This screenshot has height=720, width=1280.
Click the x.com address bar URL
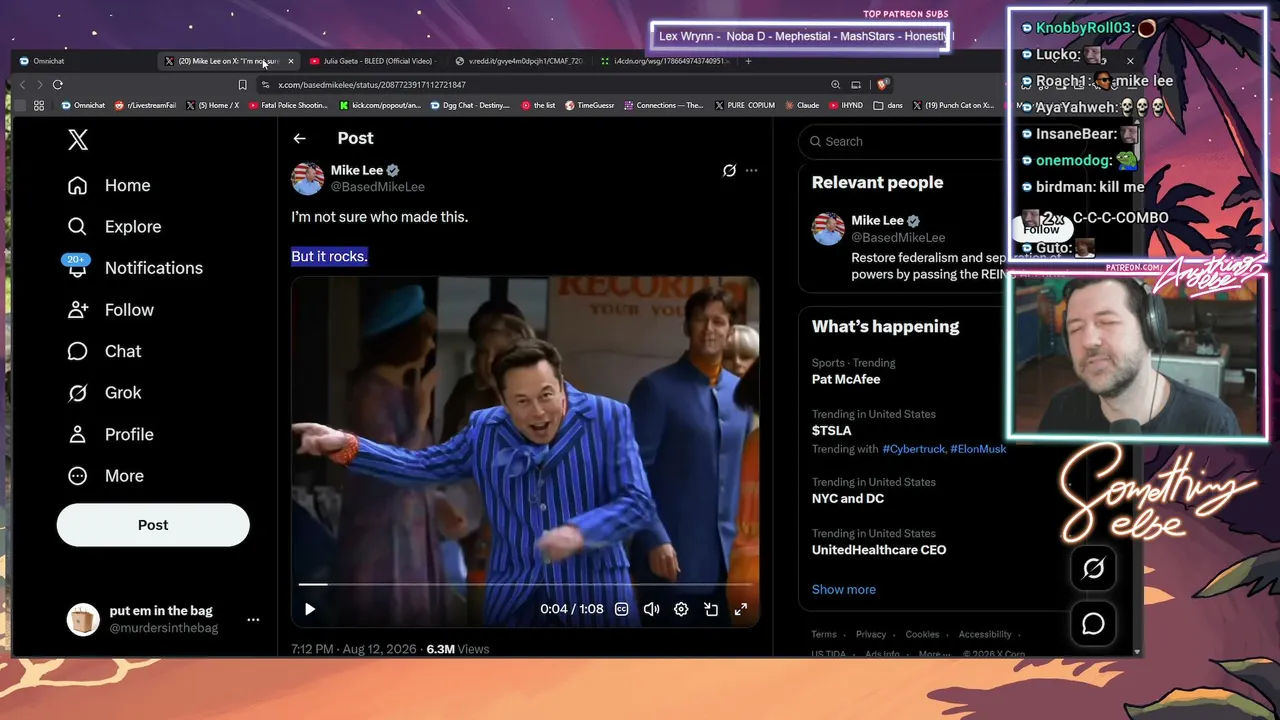[x=372, y=85]
